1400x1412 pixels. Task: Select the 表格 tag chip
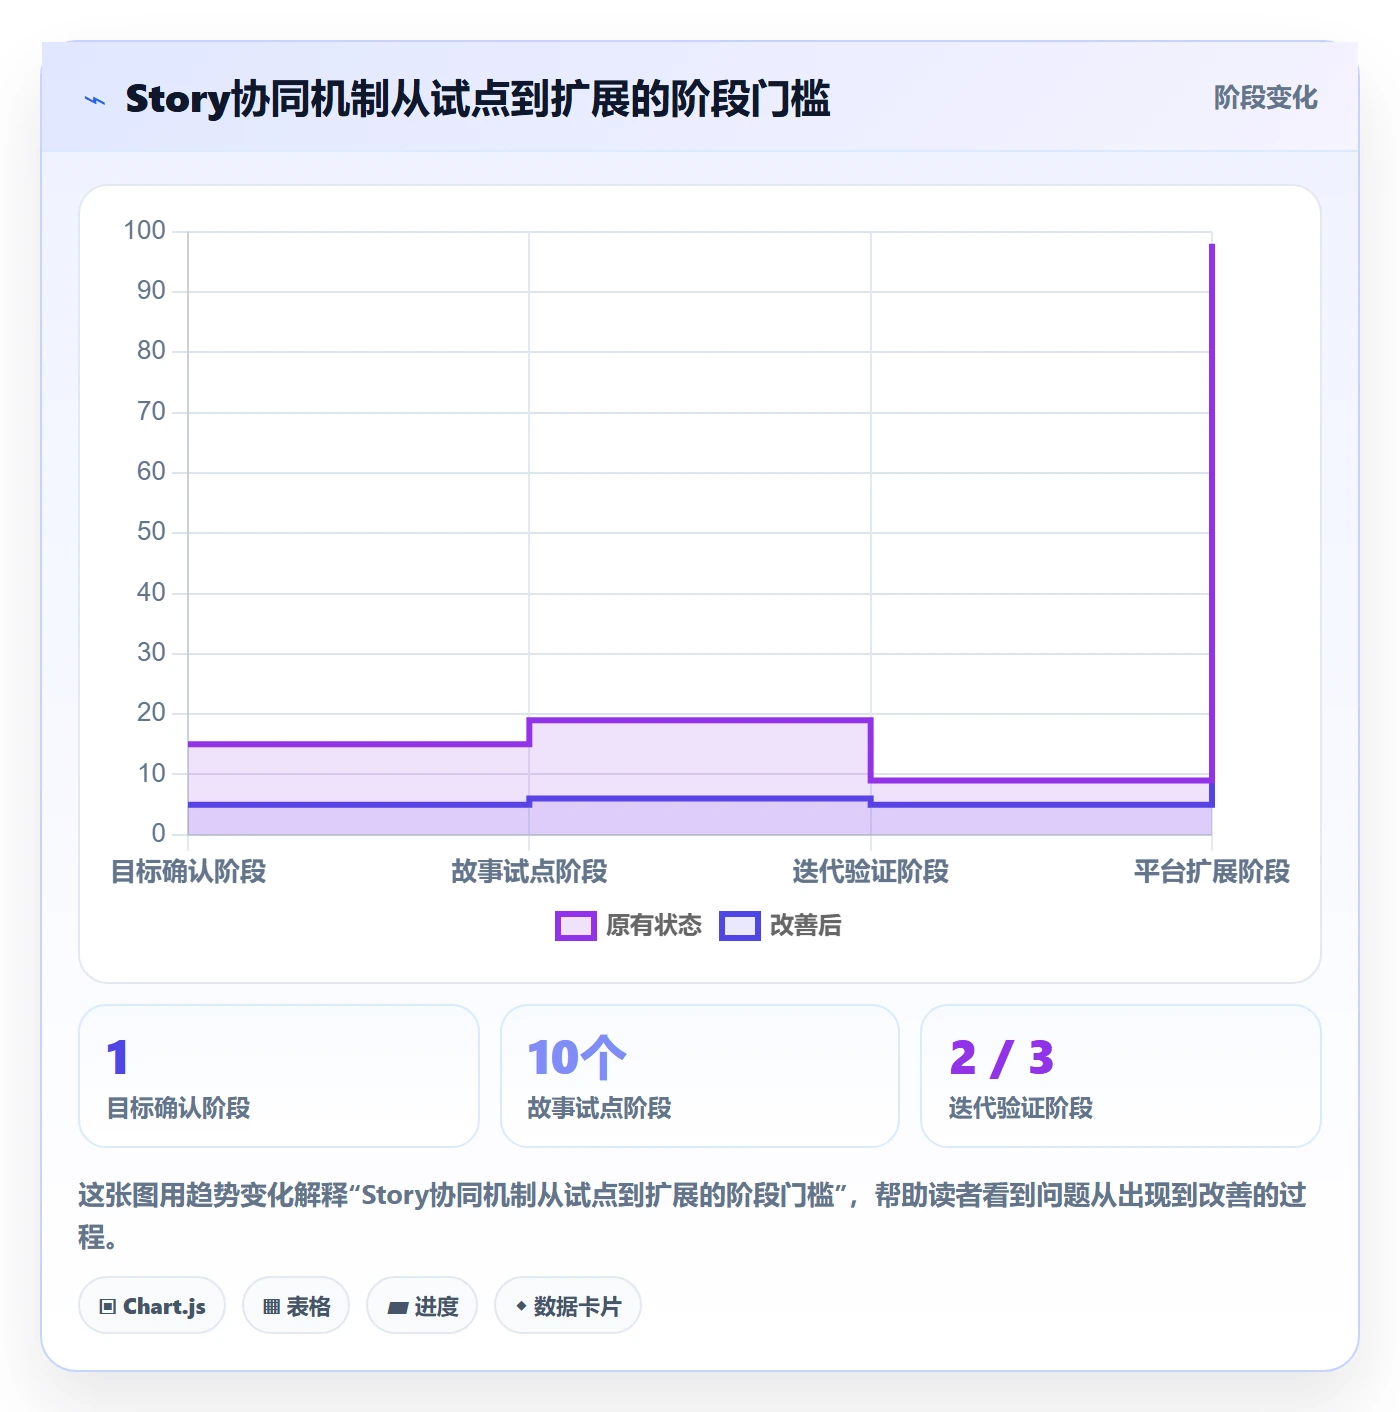click(296, 1306)
